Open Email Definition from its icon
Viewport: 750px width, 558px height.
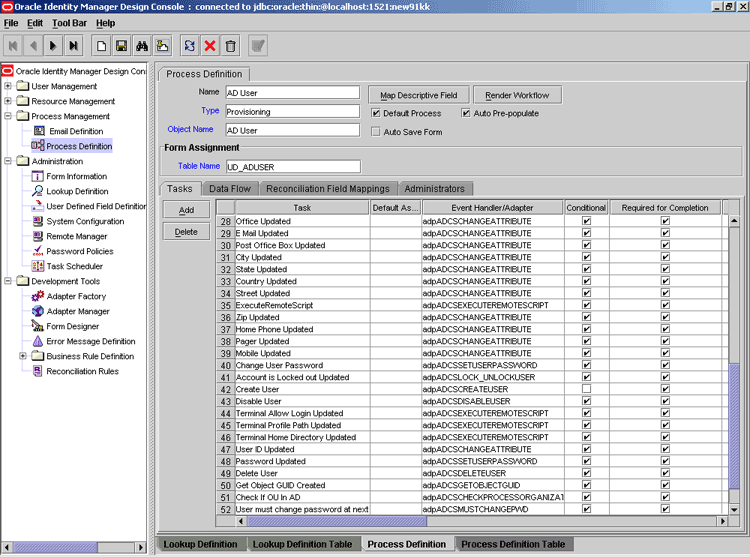(39, 131)
